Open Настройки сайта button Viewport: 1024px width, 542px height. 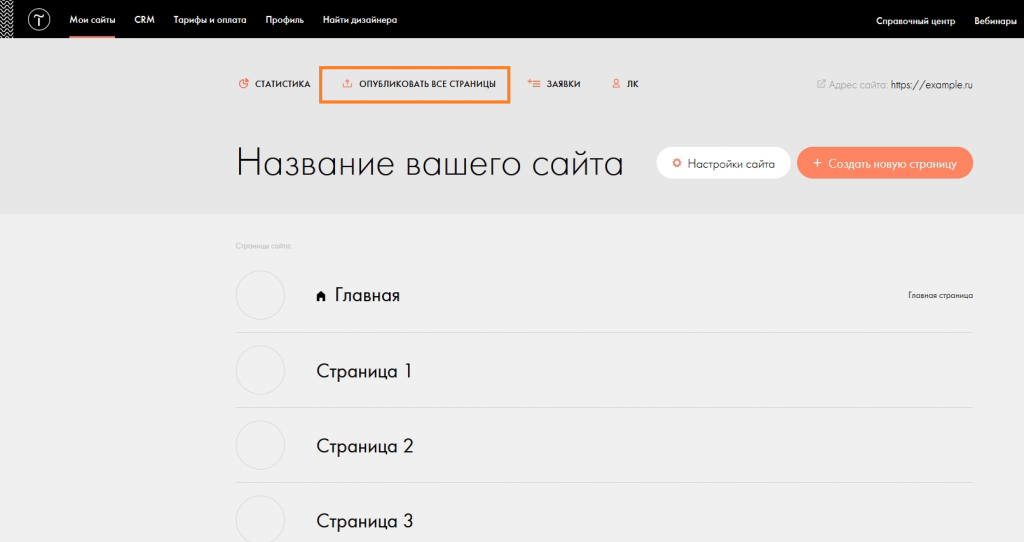pos(724,163)
